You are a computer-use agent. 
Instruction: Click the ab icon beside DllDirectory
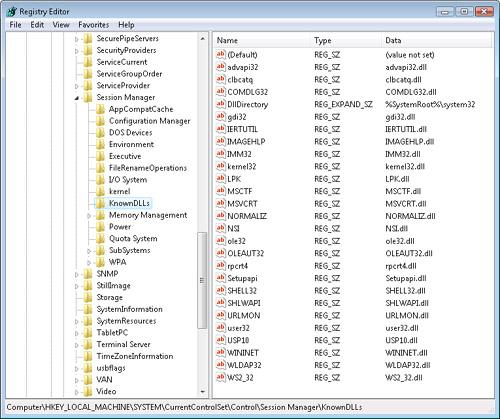220,104
